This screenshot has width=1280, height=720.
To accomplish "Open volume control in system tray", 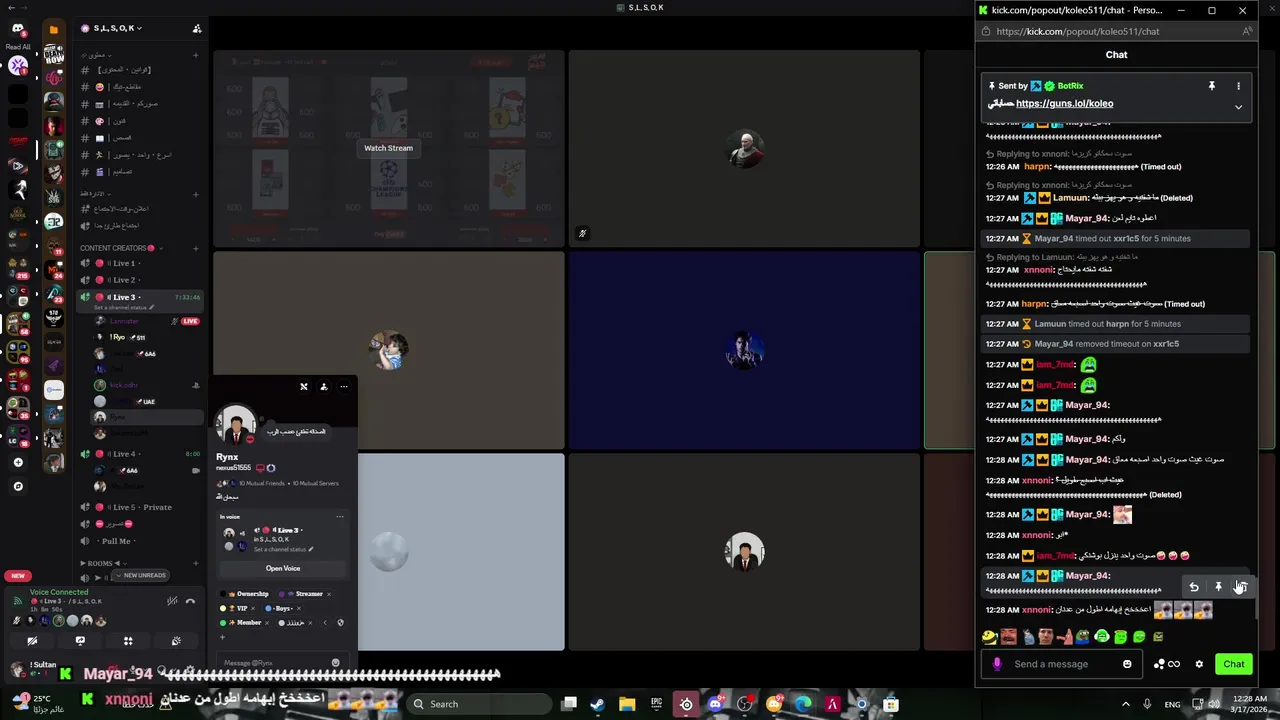I will coord(1213,704).
